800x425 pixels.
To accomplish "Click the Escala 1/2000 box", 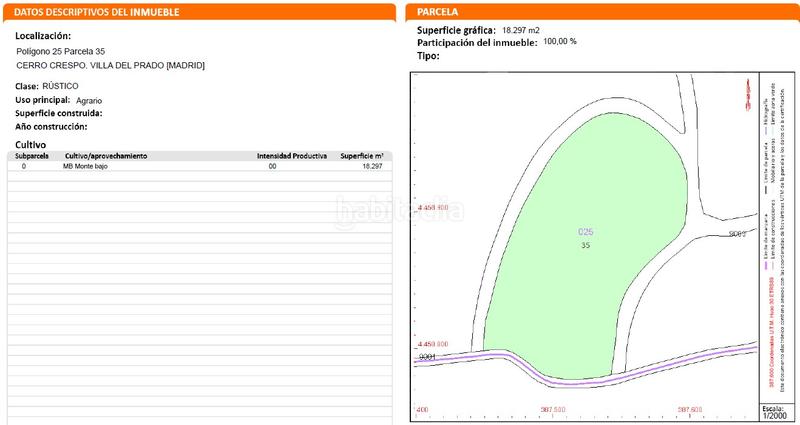I will tap(772, 412).
